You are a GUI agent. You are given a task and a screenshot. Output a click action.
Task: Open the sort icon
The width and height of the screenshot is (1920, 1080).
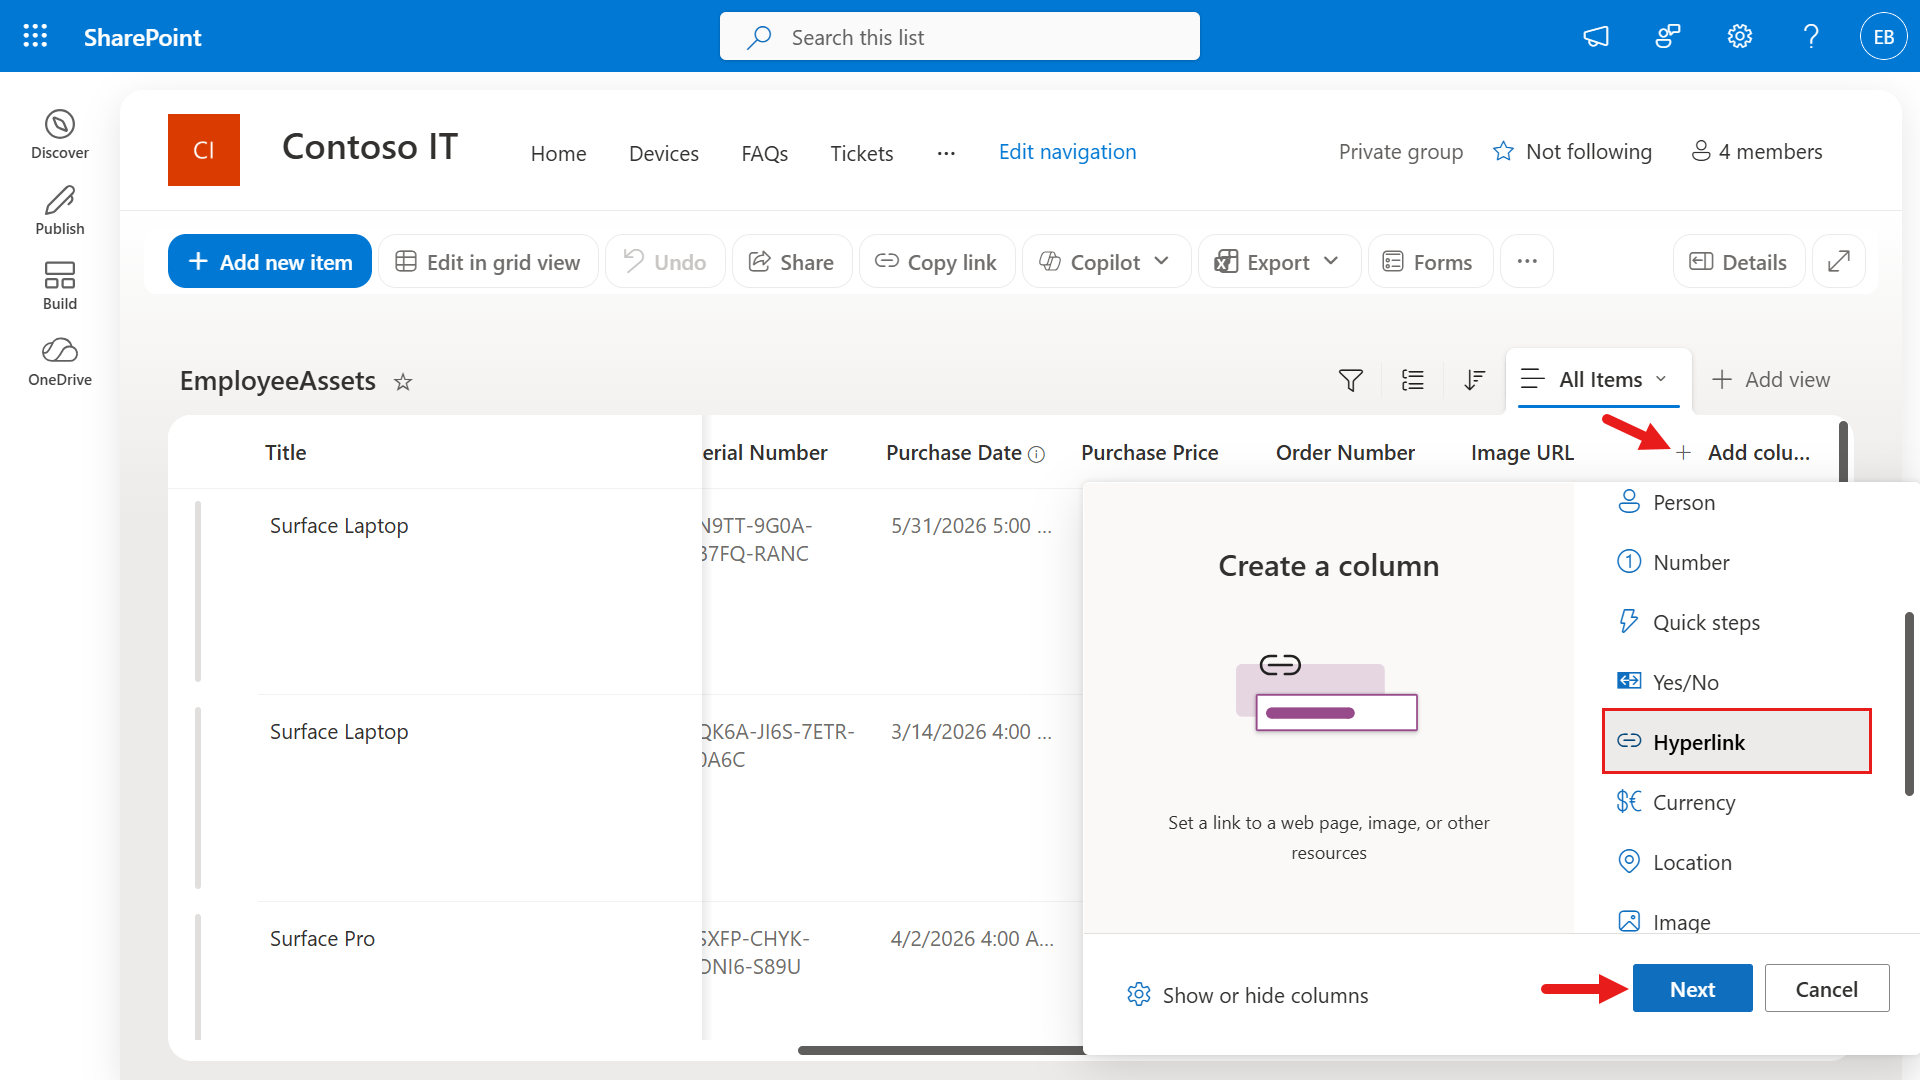[1474, 380]
